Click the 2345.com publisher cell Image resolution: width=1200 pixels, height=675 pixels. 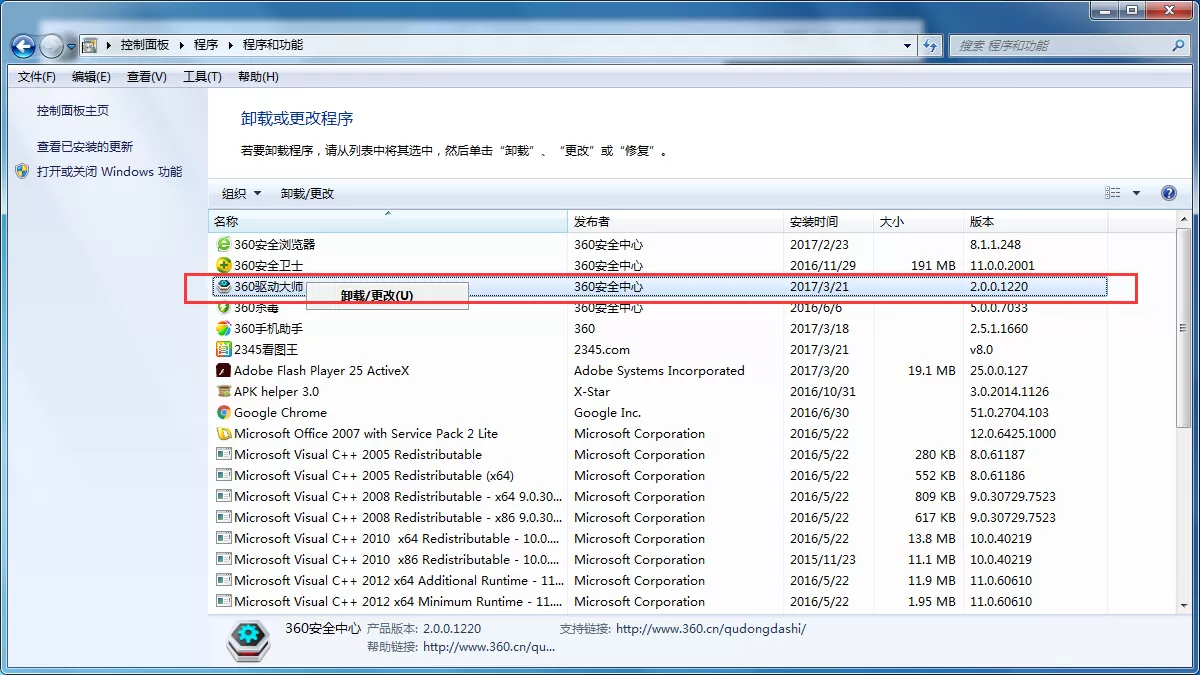[x=602, y=349]
